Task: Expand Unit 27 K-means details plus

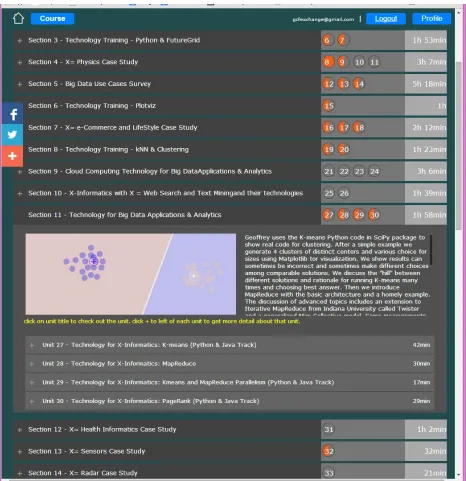Action: click(x=32, y=345)
